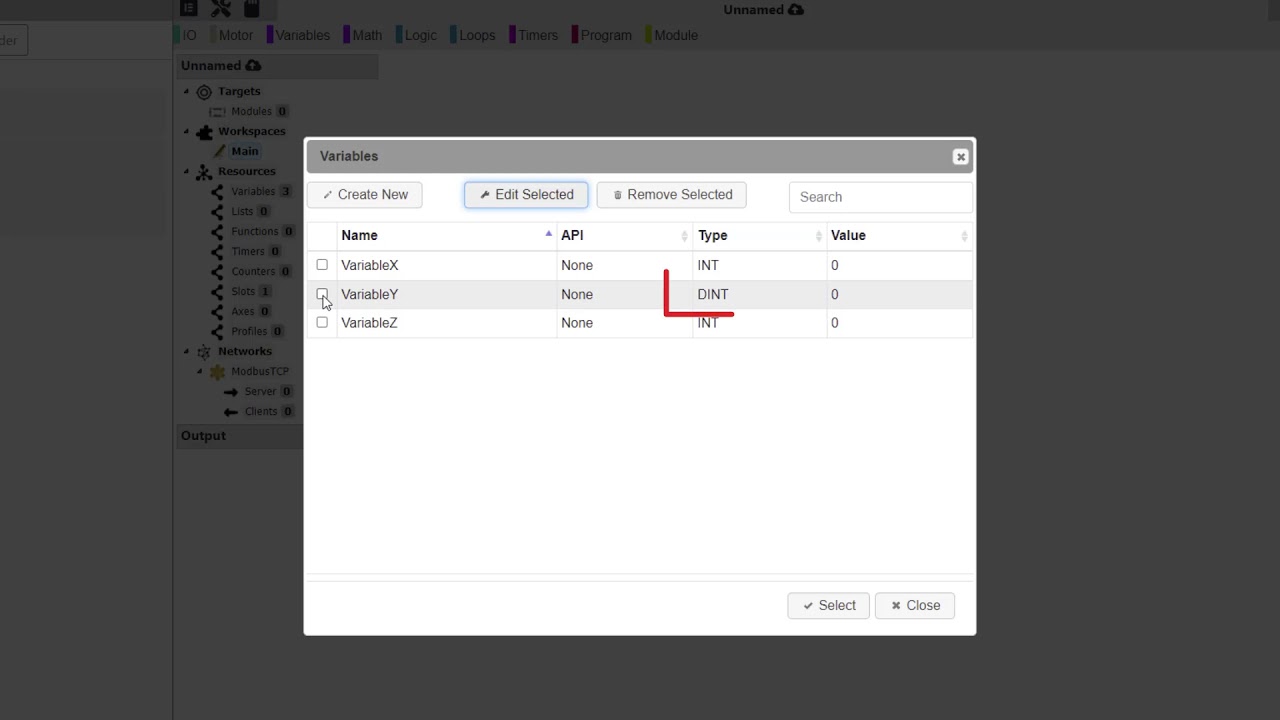Click share icon beside Slots tree item
The image size is (1280, 720).
[217, 292]
